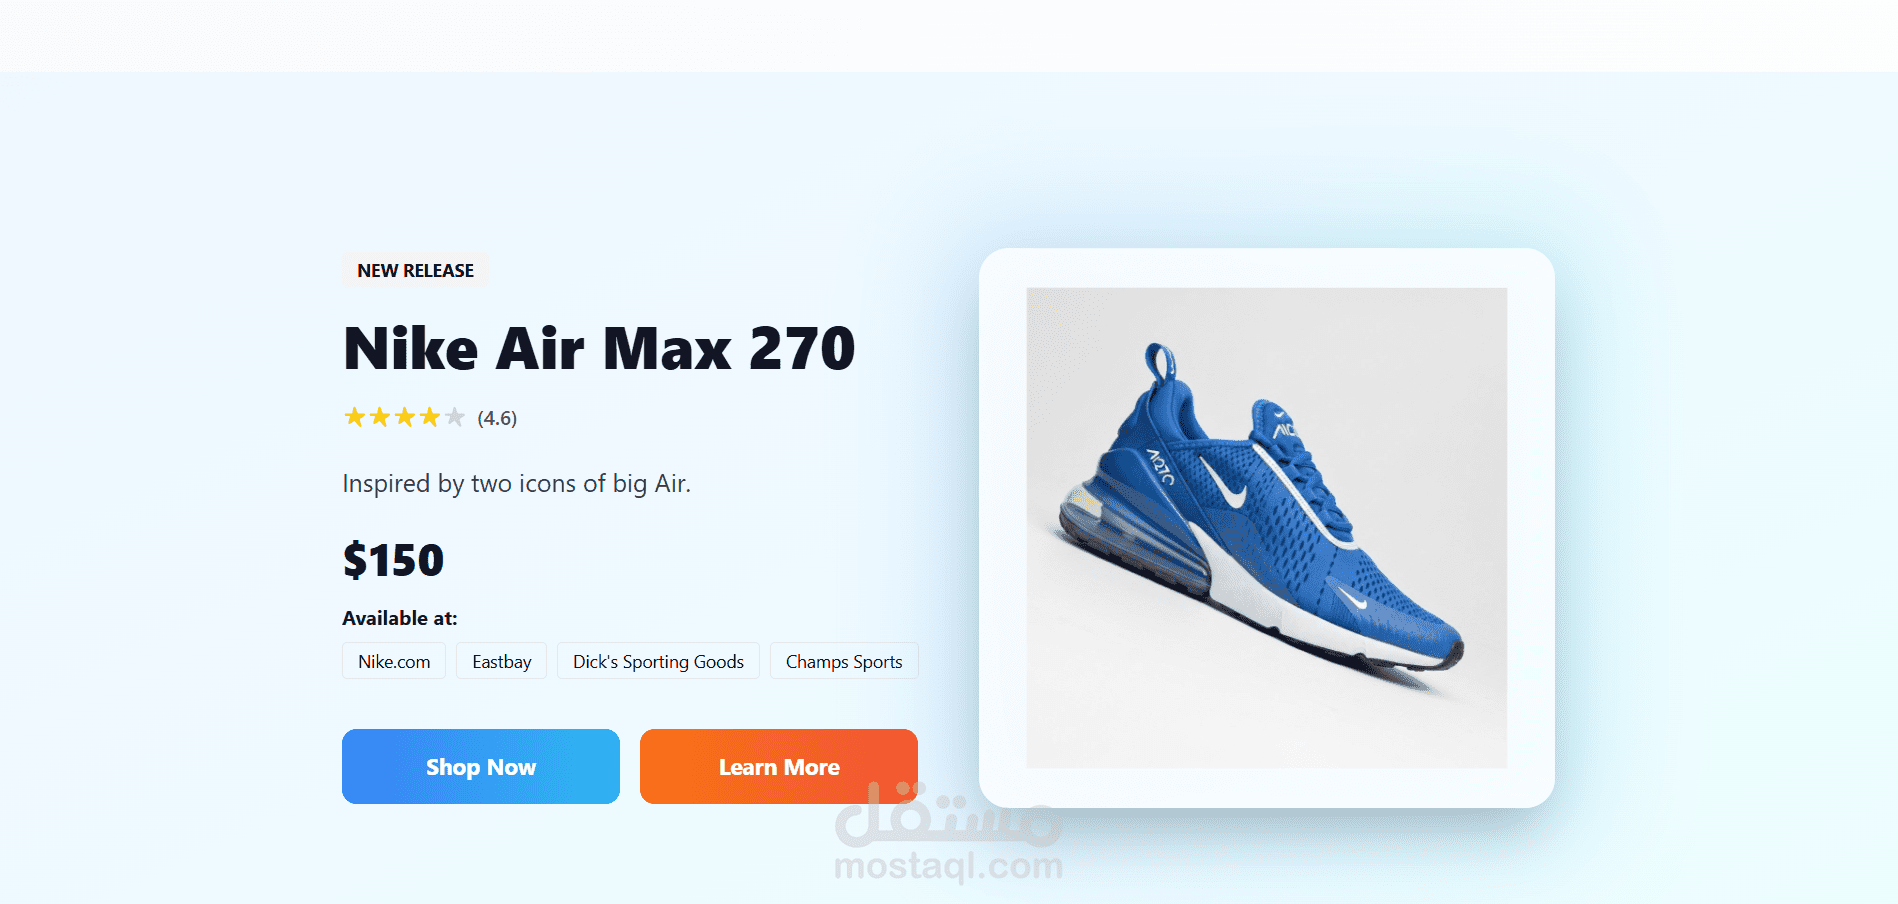The width and height of the screenshot is (1898, 904).
Task: Click the Inspired by two icons description
Action: pyautogui.click(x=516, y=484)
